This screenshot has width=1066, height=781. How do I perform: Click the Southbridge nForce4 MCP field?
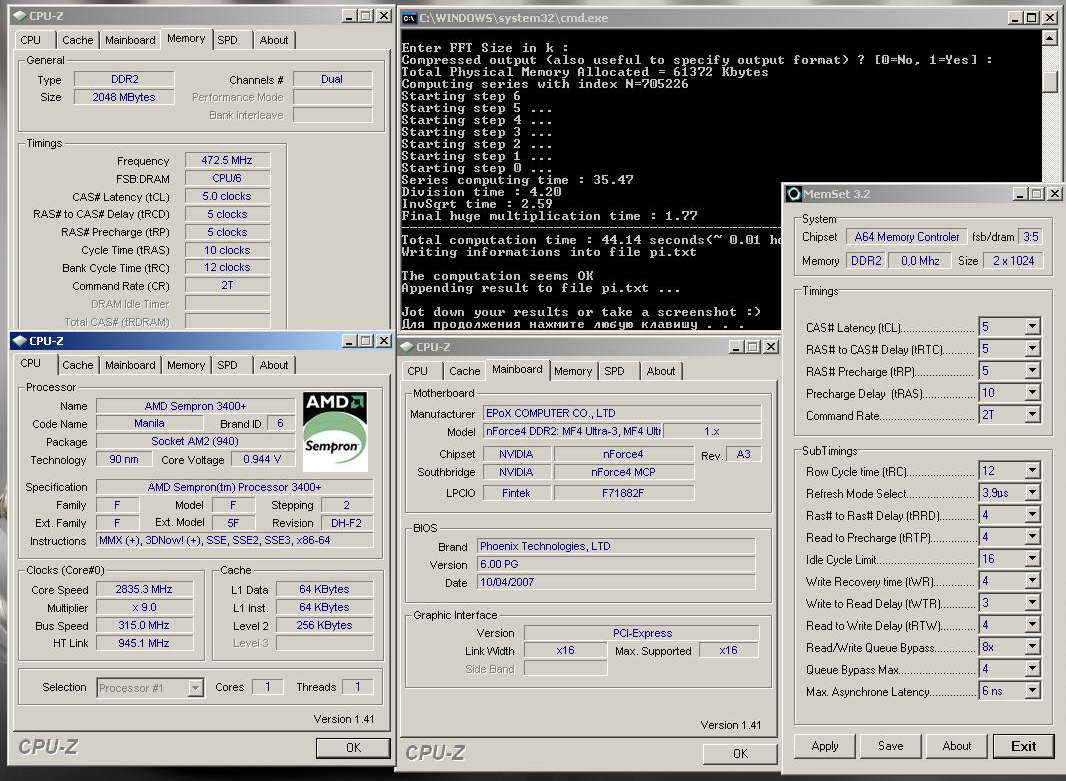623,472
